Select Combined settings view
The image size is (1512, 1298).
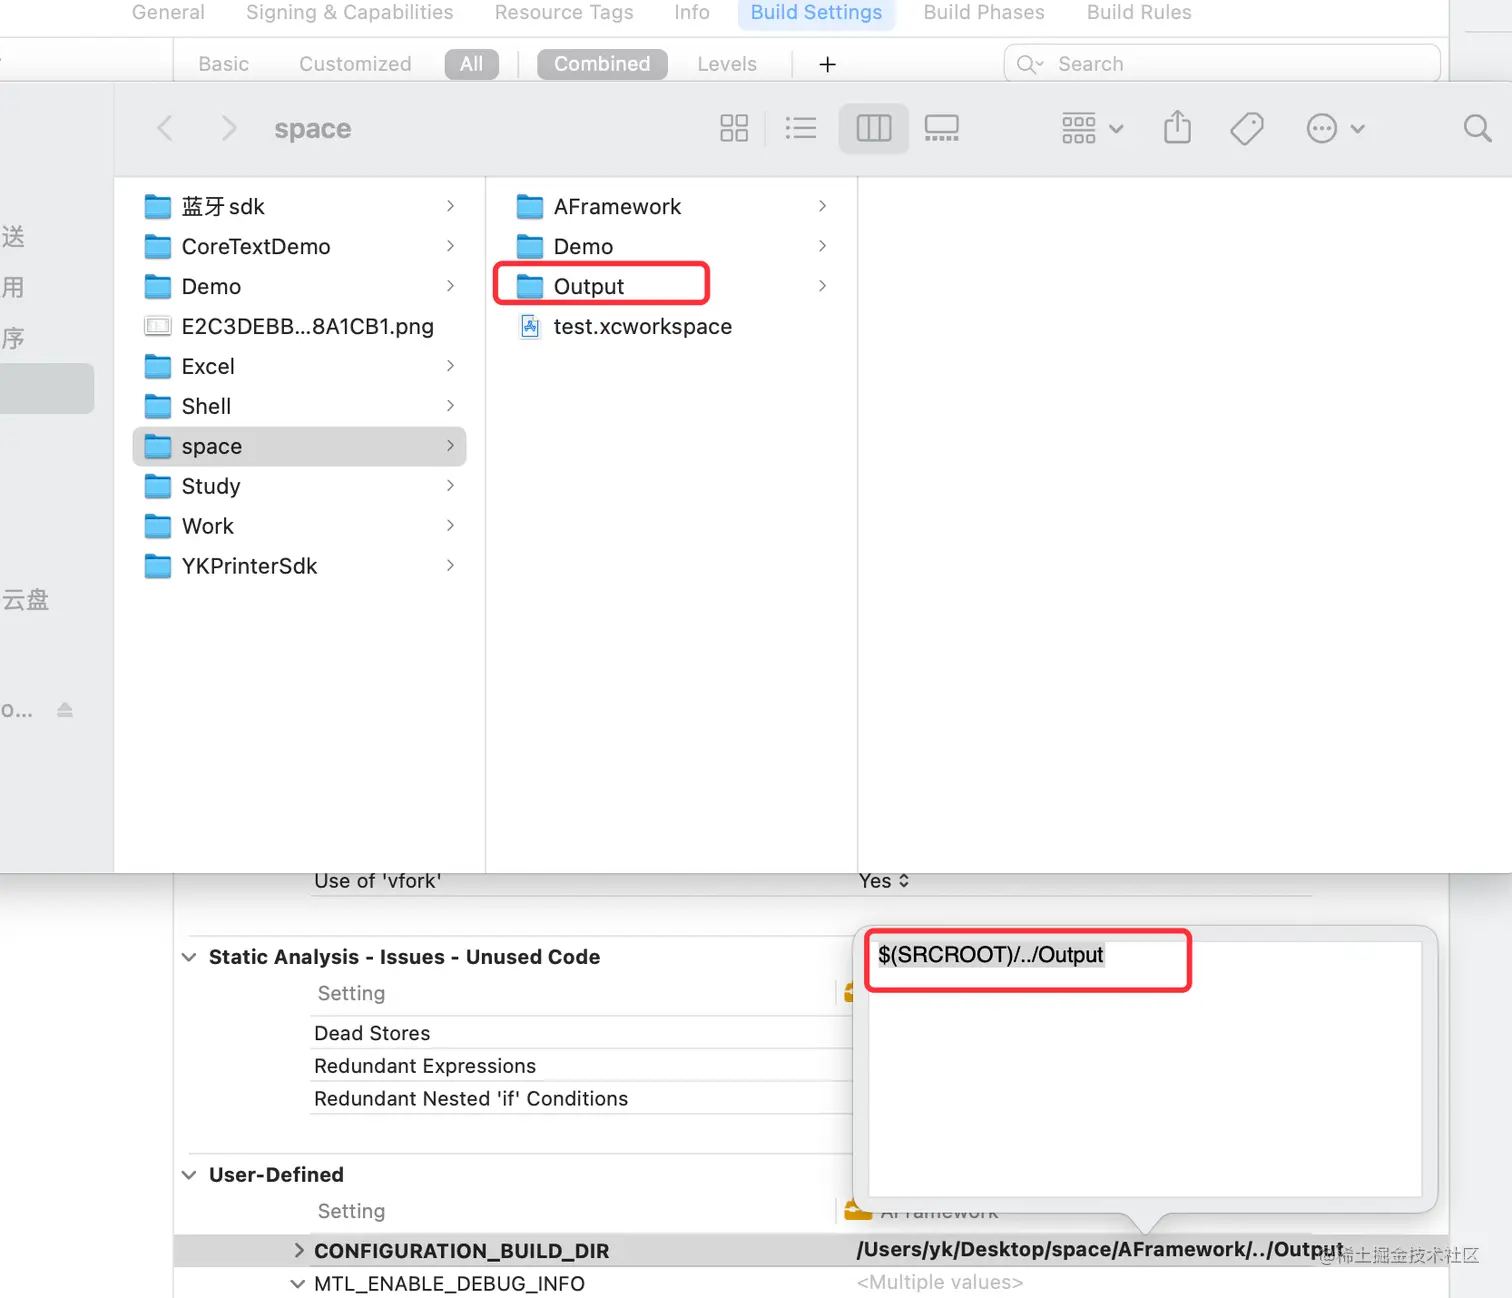point(602,64)
